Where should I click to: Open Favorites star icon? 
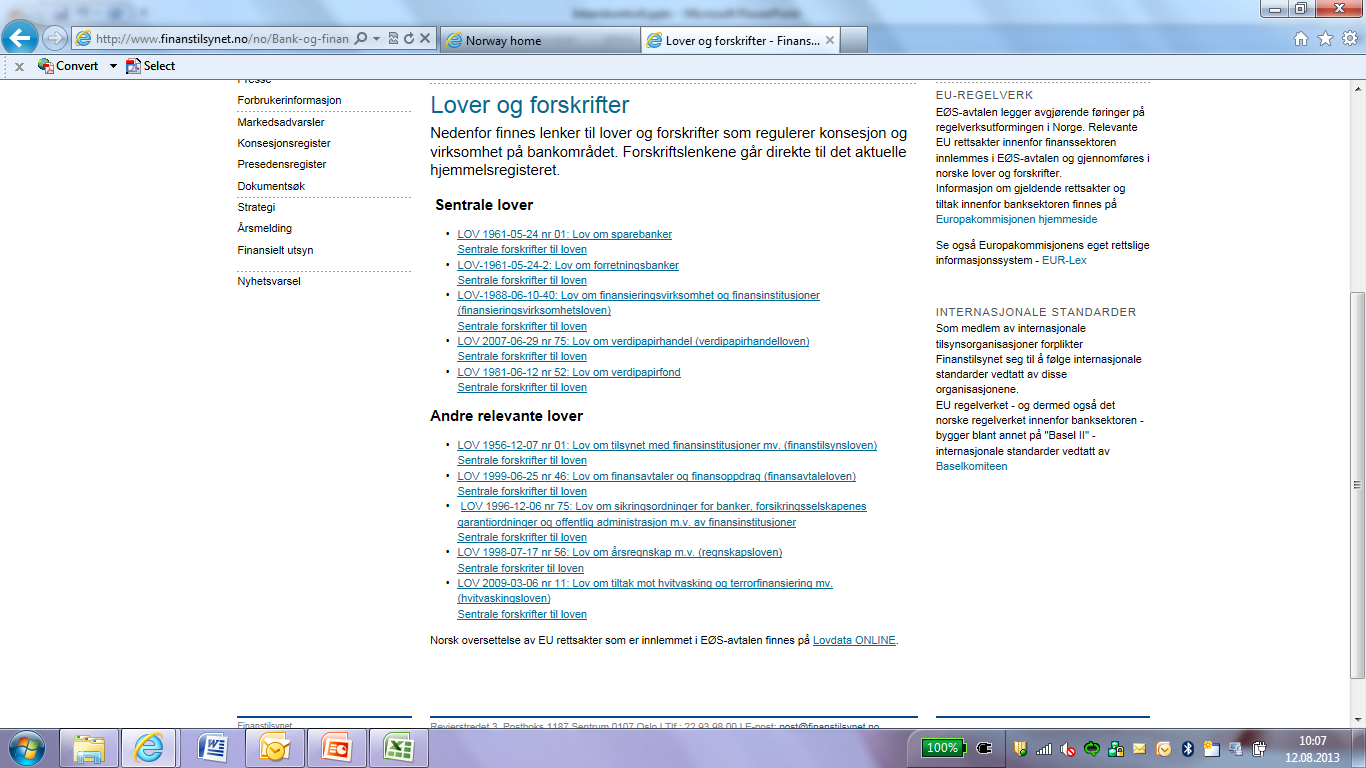(1325, 39)
